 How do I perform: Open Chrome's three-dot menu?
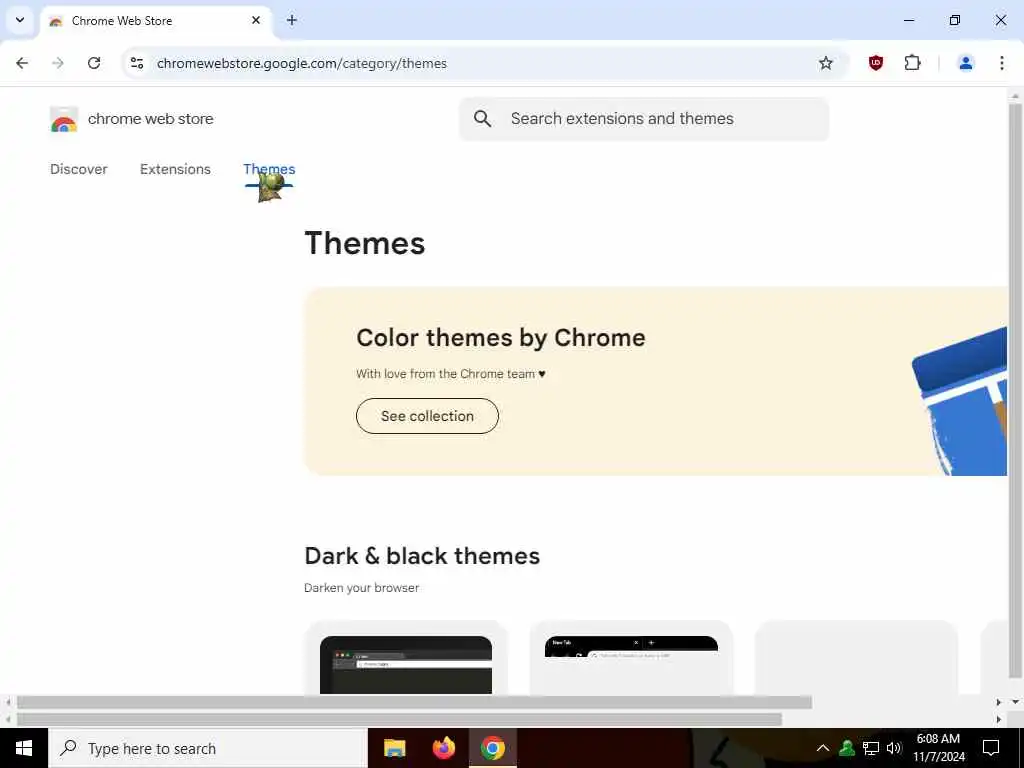pos(1001,63)
